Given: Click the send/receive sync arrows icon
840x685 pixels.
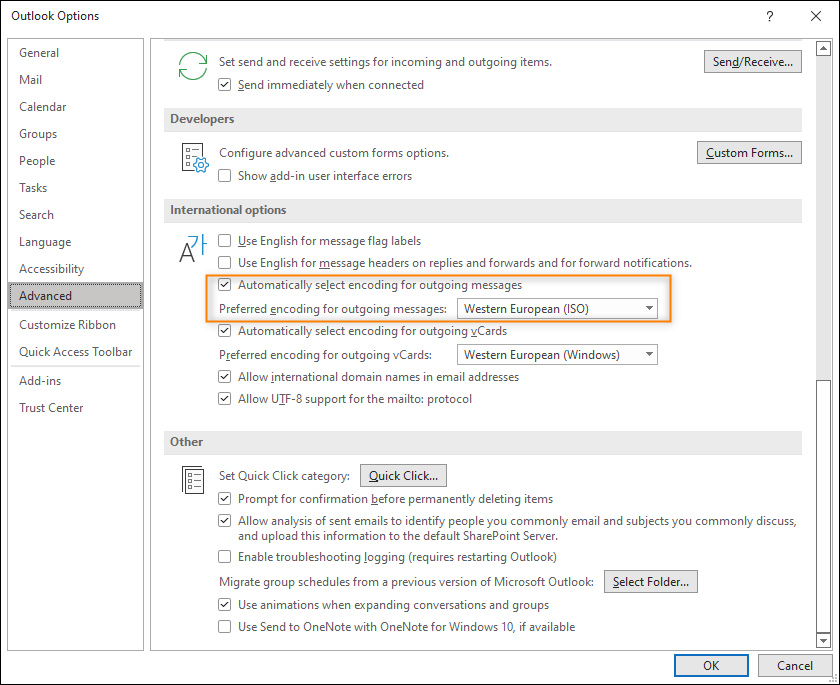Looking at the screenshot, I should (192, 66).
